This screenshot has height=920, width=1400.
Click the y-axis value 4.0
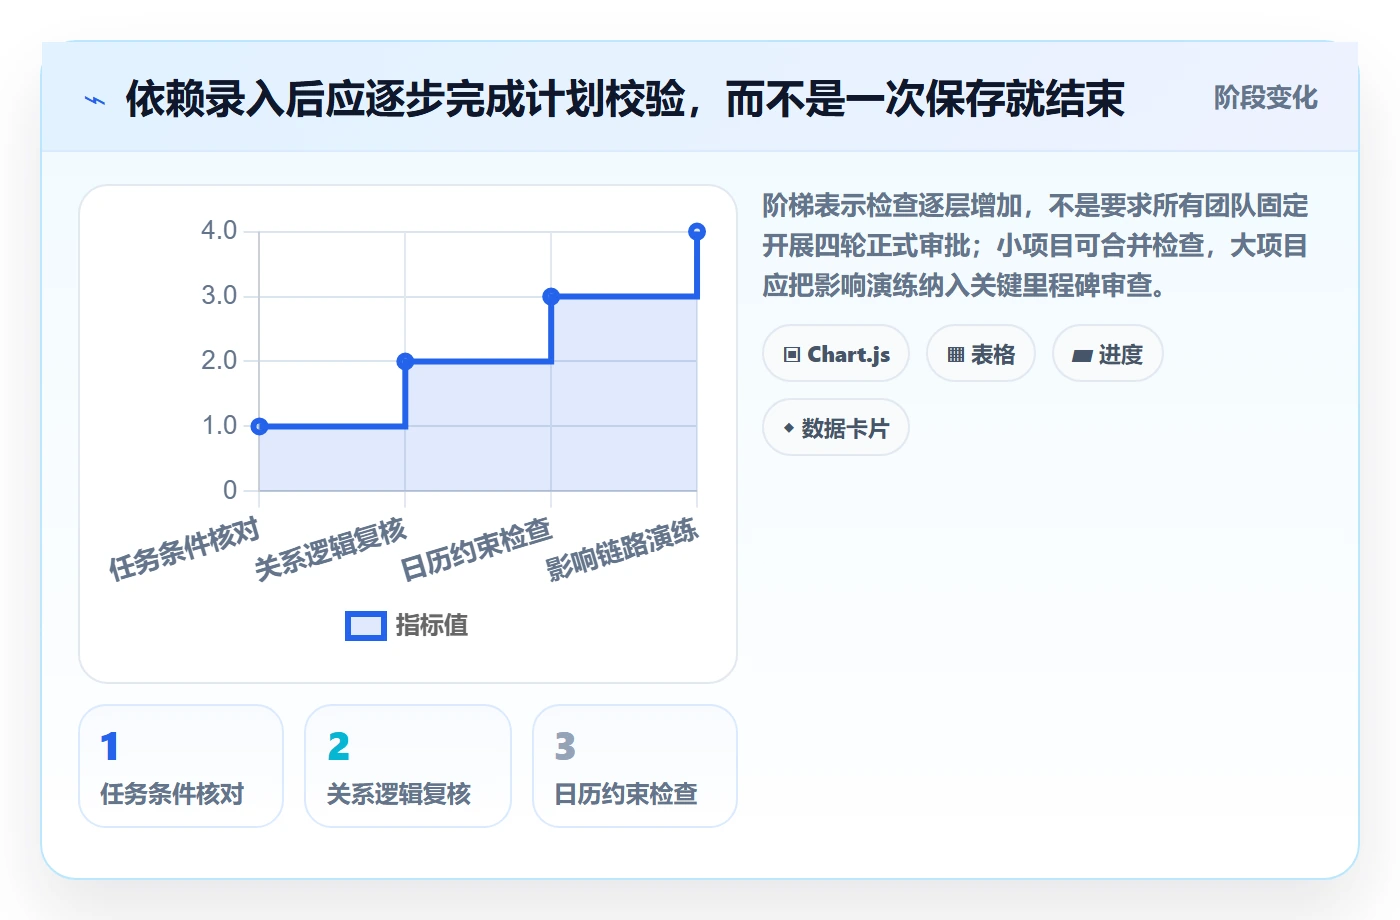pos(219,231)
